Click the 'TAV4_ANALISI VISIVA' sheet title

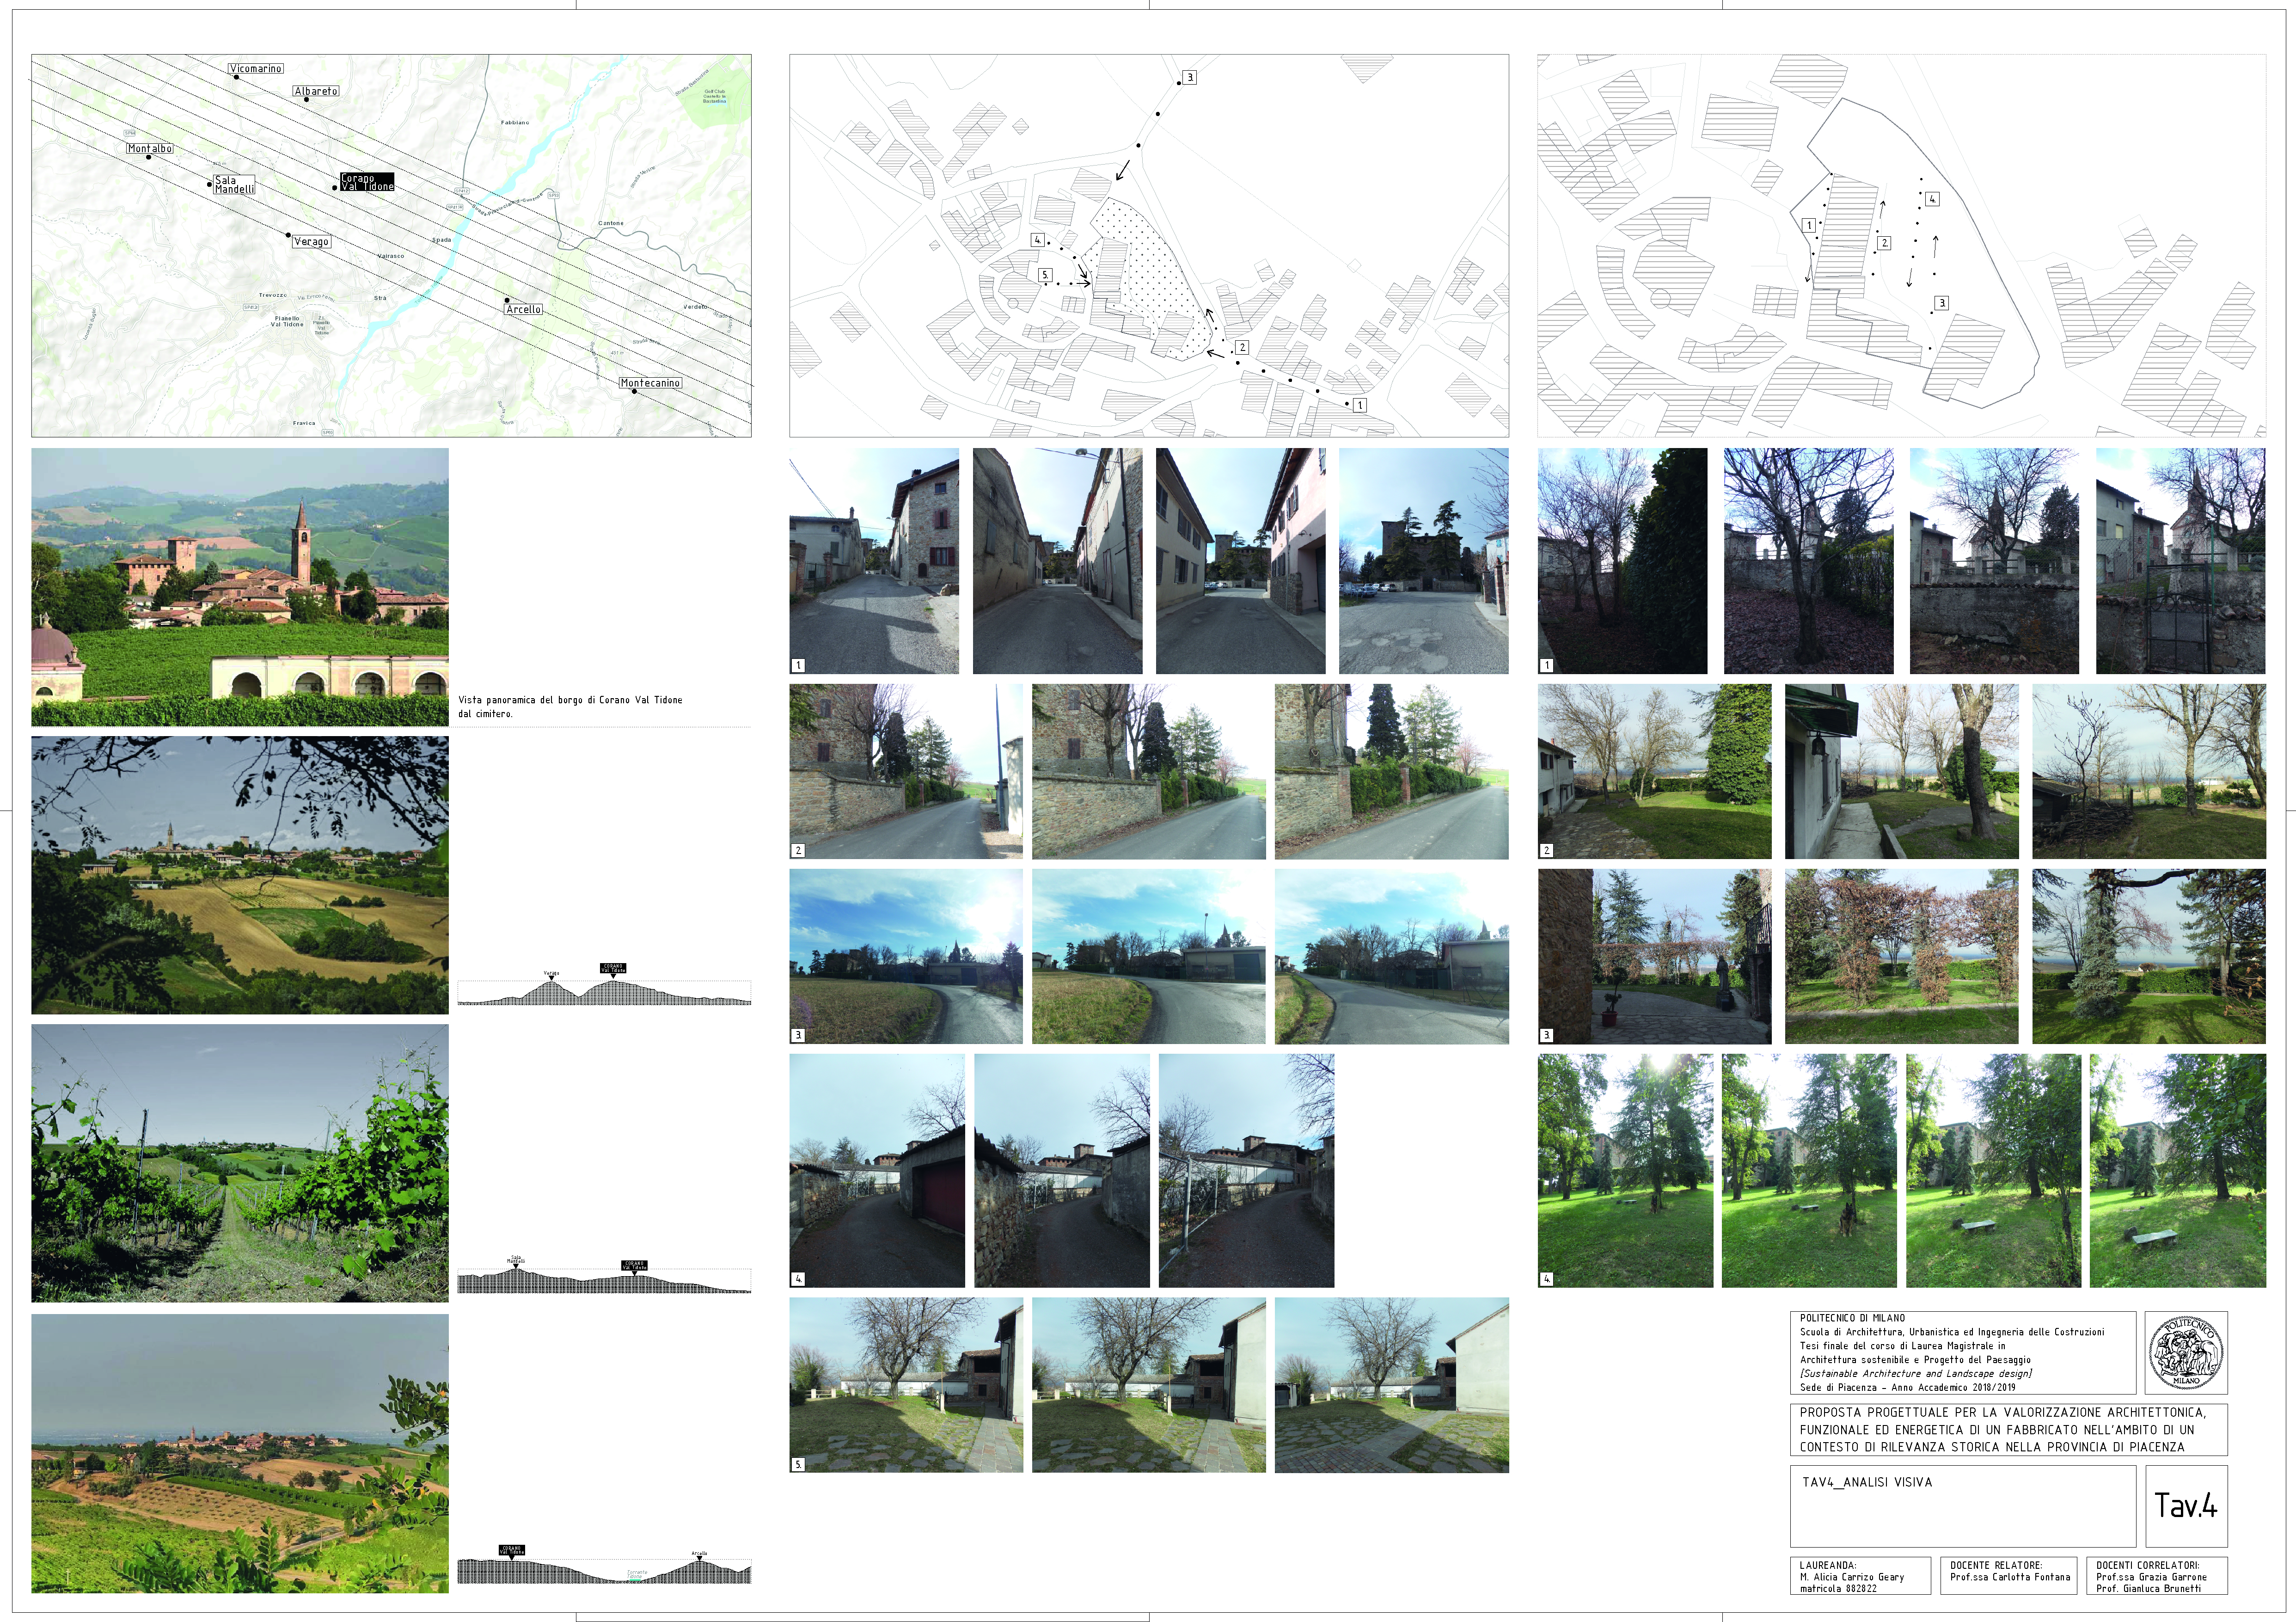click(1867, 1482)
